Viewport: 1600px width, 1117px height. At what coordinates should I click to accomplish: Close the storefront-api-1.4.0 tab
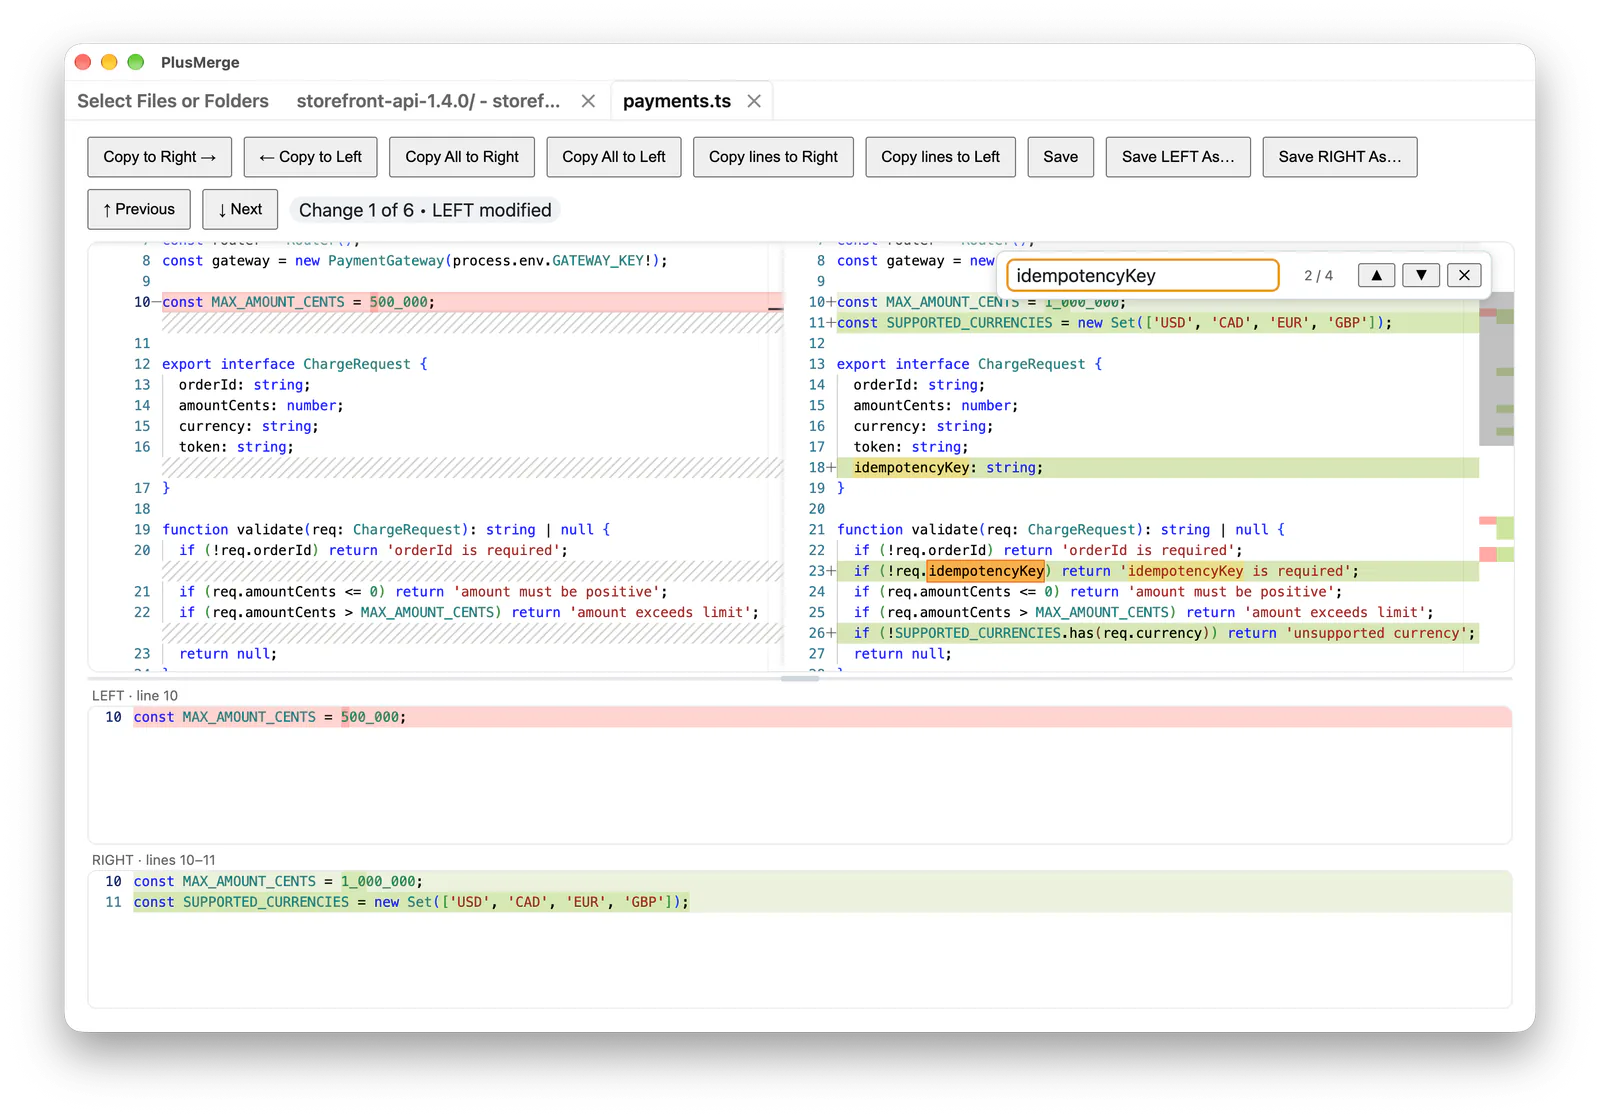(588, 101)
